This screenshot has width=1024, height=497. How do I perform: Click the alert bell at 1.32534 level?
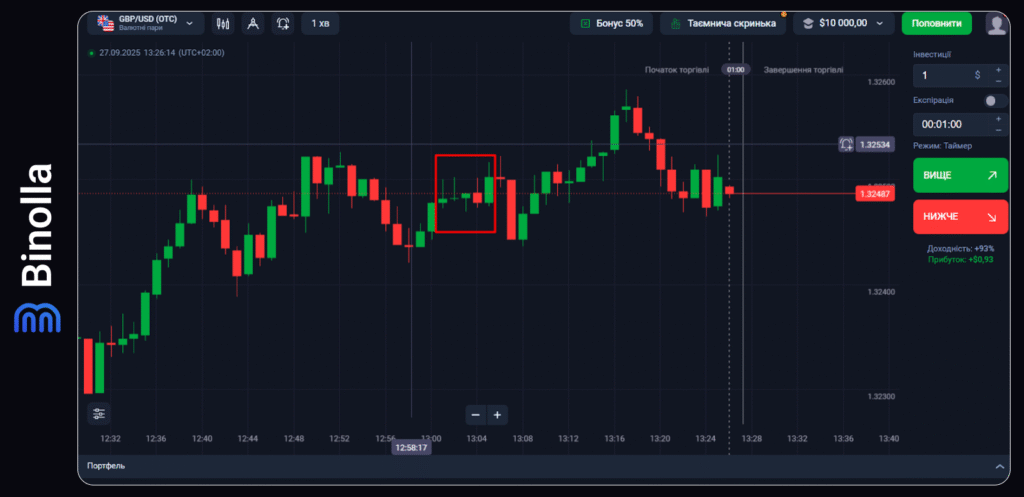pyautogui.click(x=846, y=145)
